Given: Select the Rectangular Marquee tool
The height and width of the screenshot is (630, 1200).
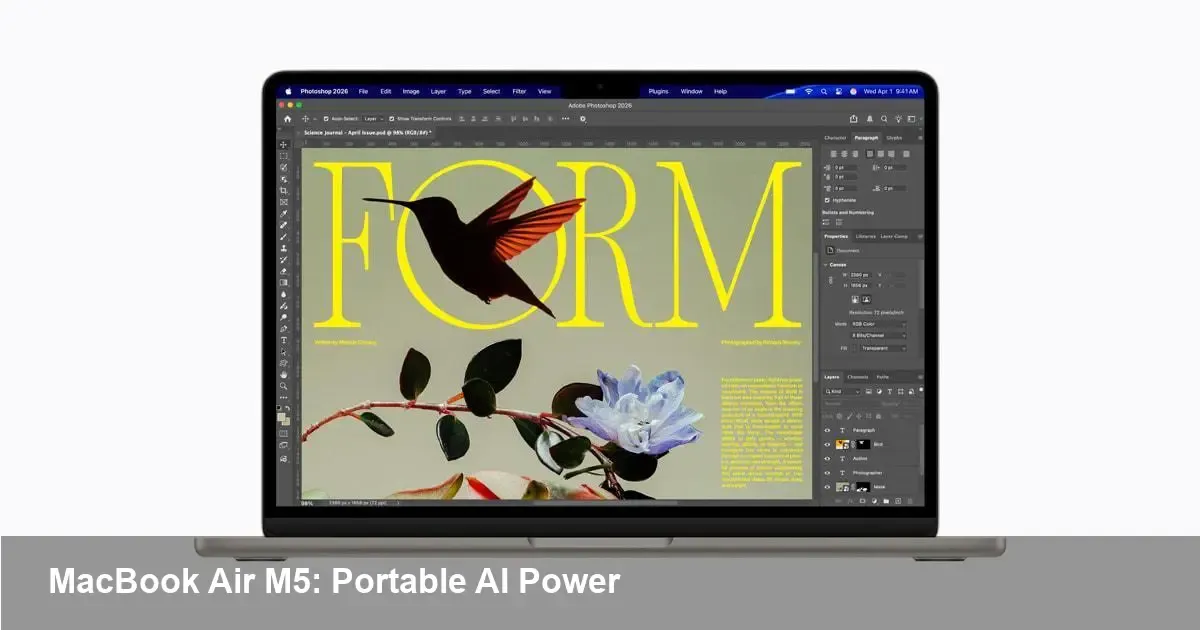Looking at the screenshot, I should click(284, 156).
